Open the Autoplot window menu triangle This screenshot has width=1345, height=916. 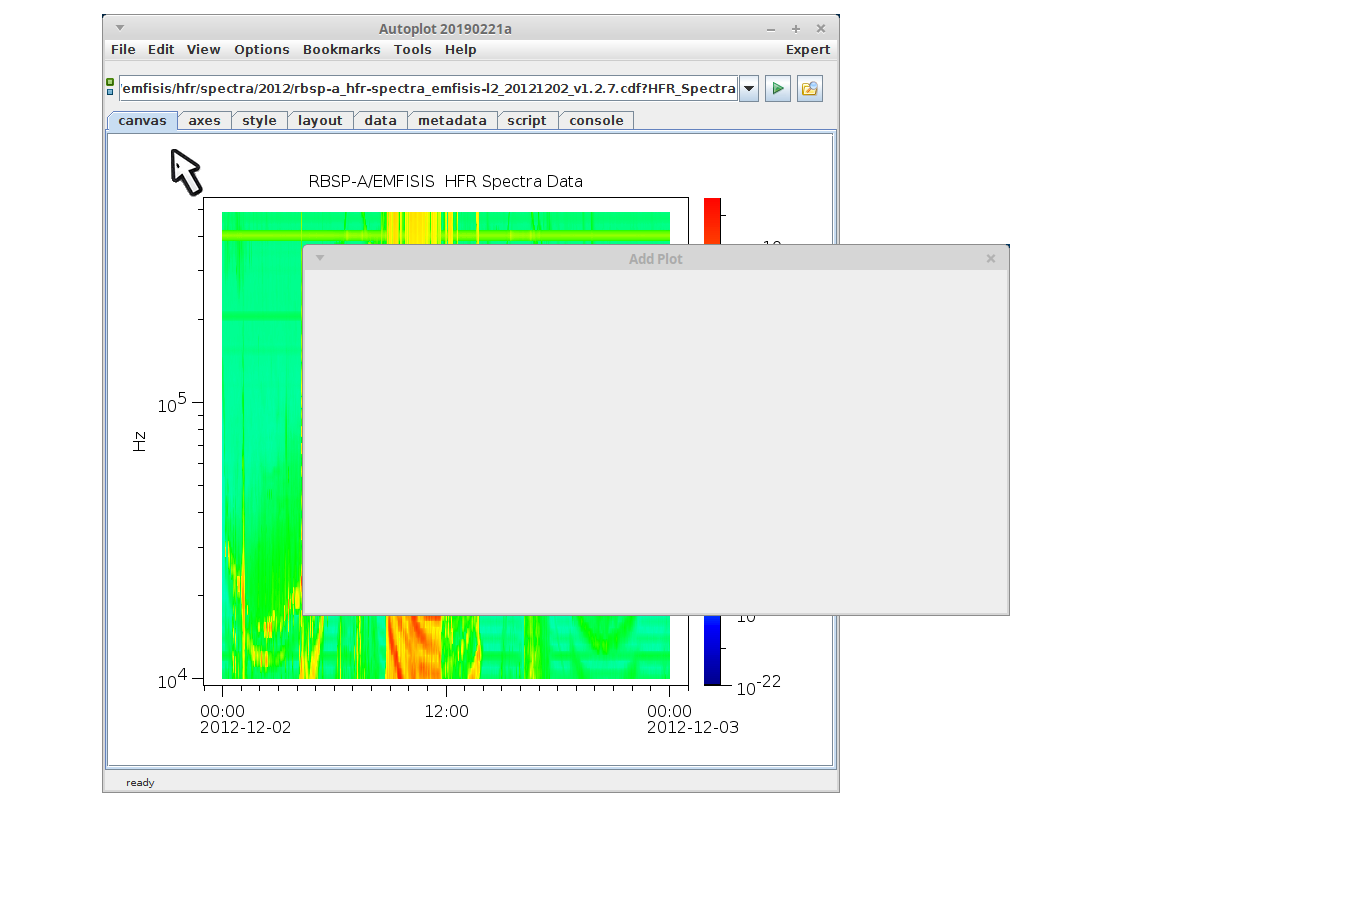point(120,28)
